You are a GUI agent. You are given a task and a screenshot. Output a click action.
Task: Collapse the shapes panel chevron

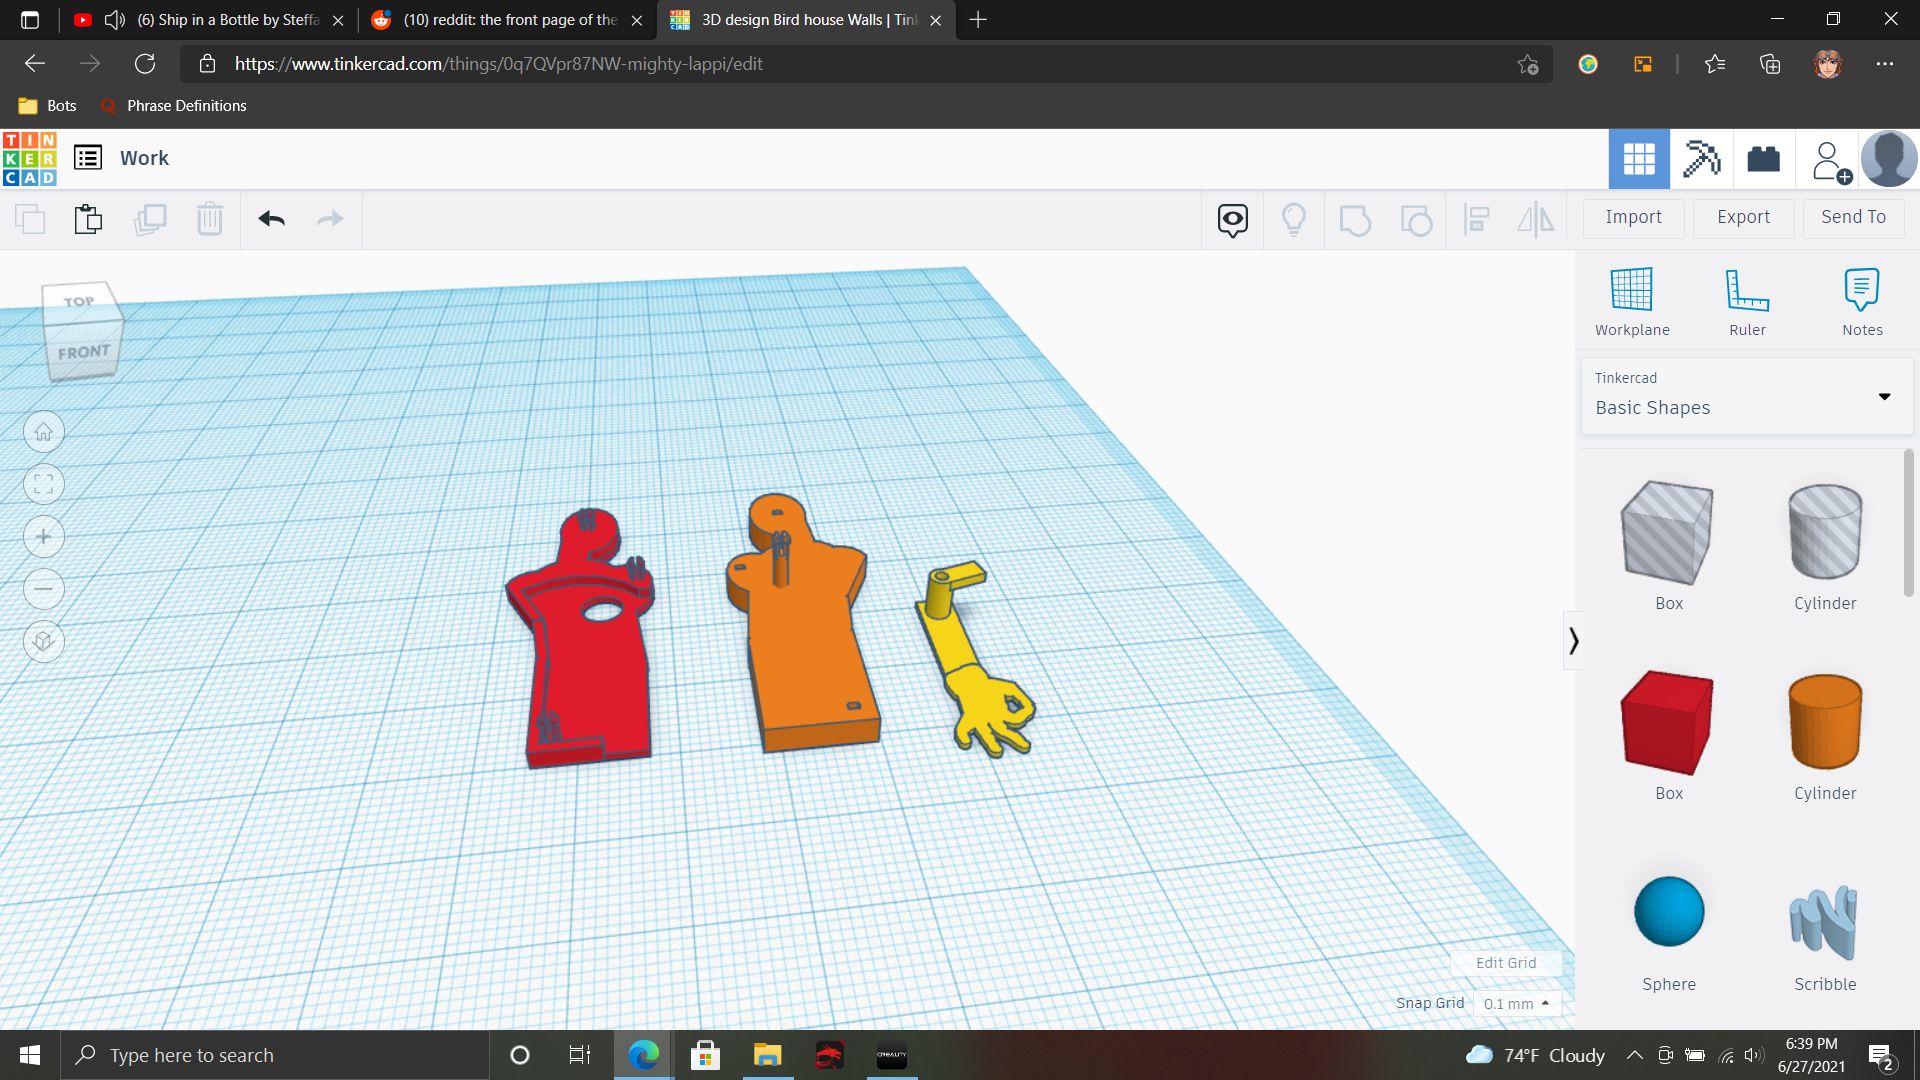click(x=1573, y=640)
